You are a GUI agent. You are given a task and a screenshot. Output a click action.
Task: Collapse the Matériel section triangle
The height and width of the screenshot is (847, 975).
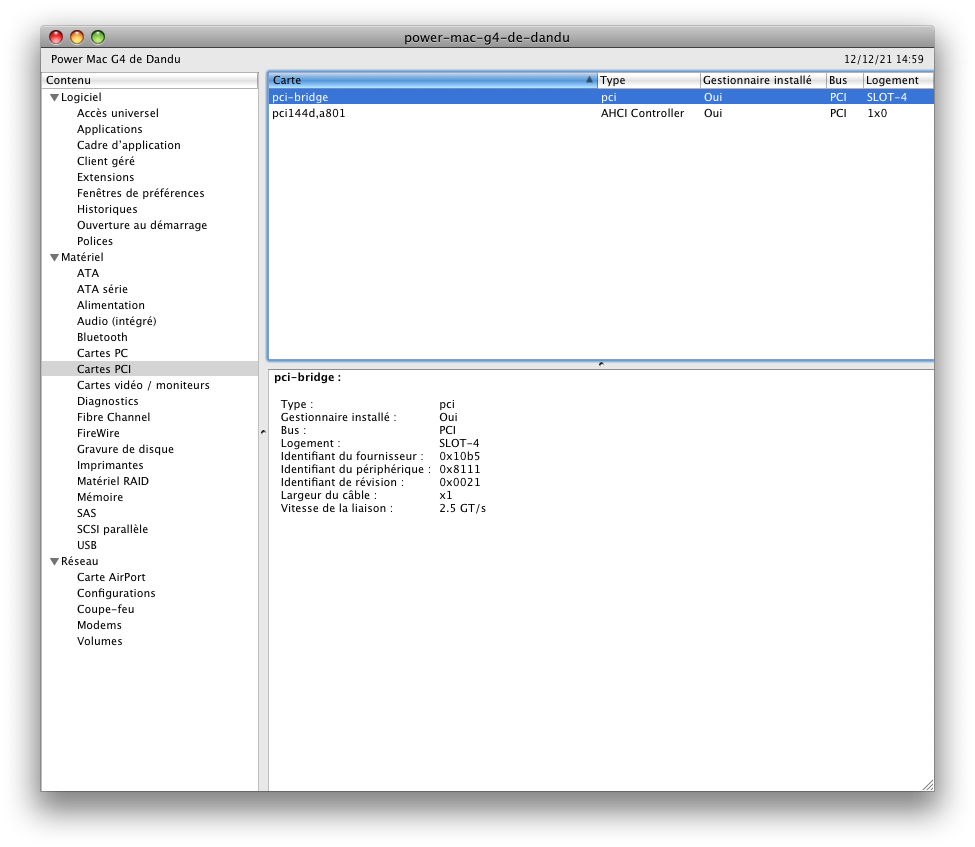tap(54, 258)
